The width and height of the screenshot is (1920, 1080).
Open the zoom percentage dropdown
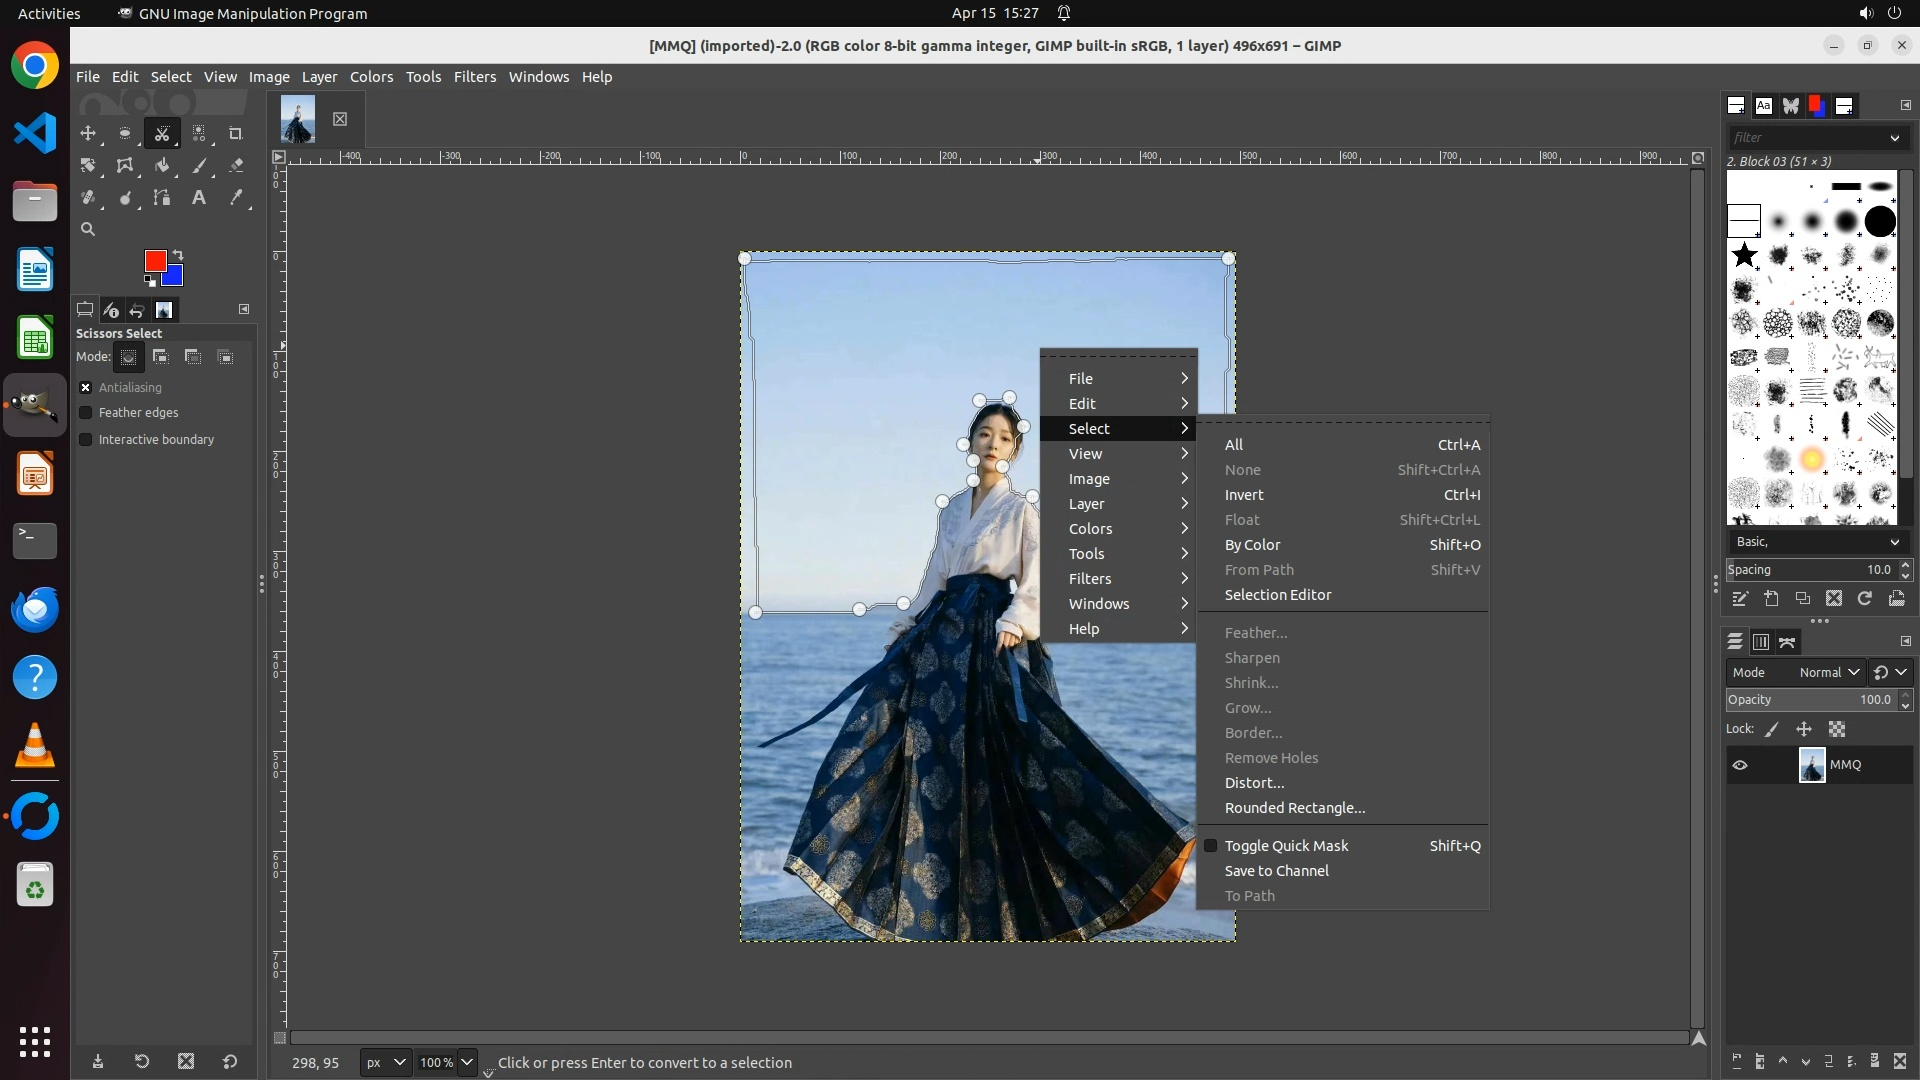click(466, 1062)
